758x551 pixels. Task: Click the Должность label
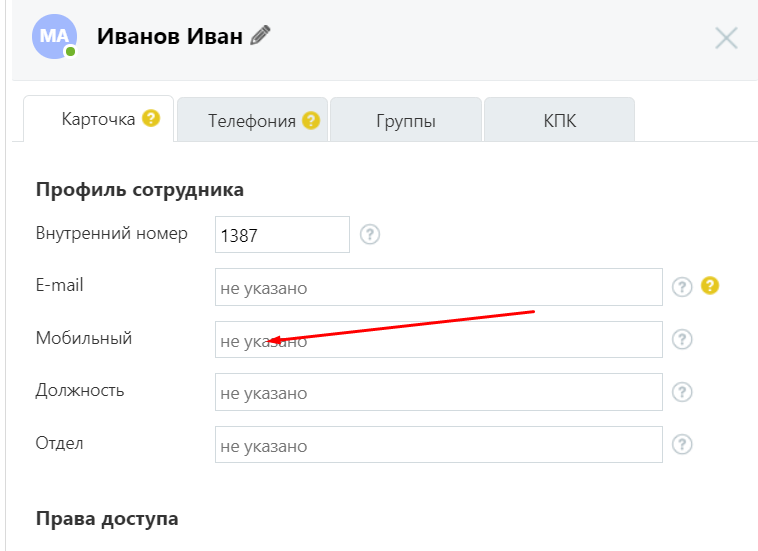pos(80,391)
